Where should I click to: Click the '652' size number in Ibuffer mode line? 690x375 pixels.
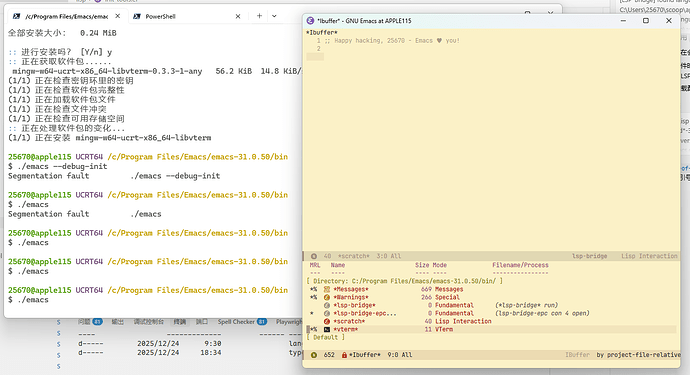(329, 355)
